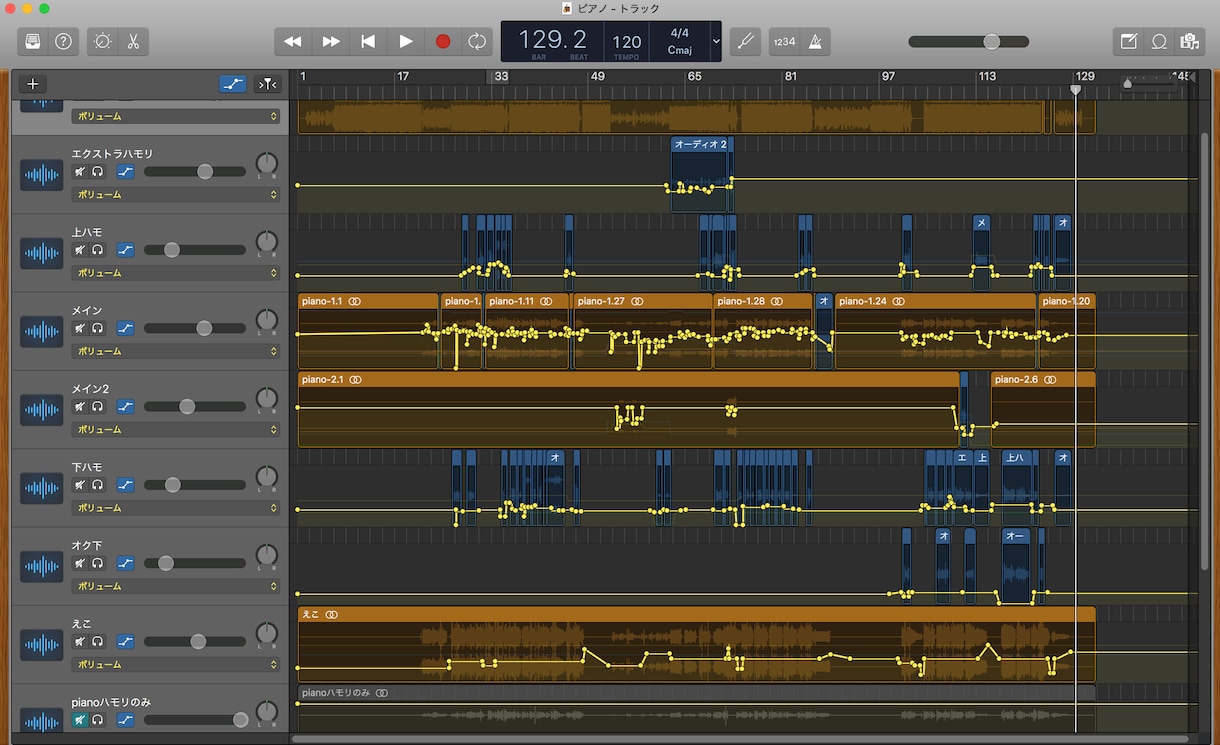The height and width of the screenshot is (745, 1220).
Task: Mute the エクストラハモリ track
Action: pos(80,172)
